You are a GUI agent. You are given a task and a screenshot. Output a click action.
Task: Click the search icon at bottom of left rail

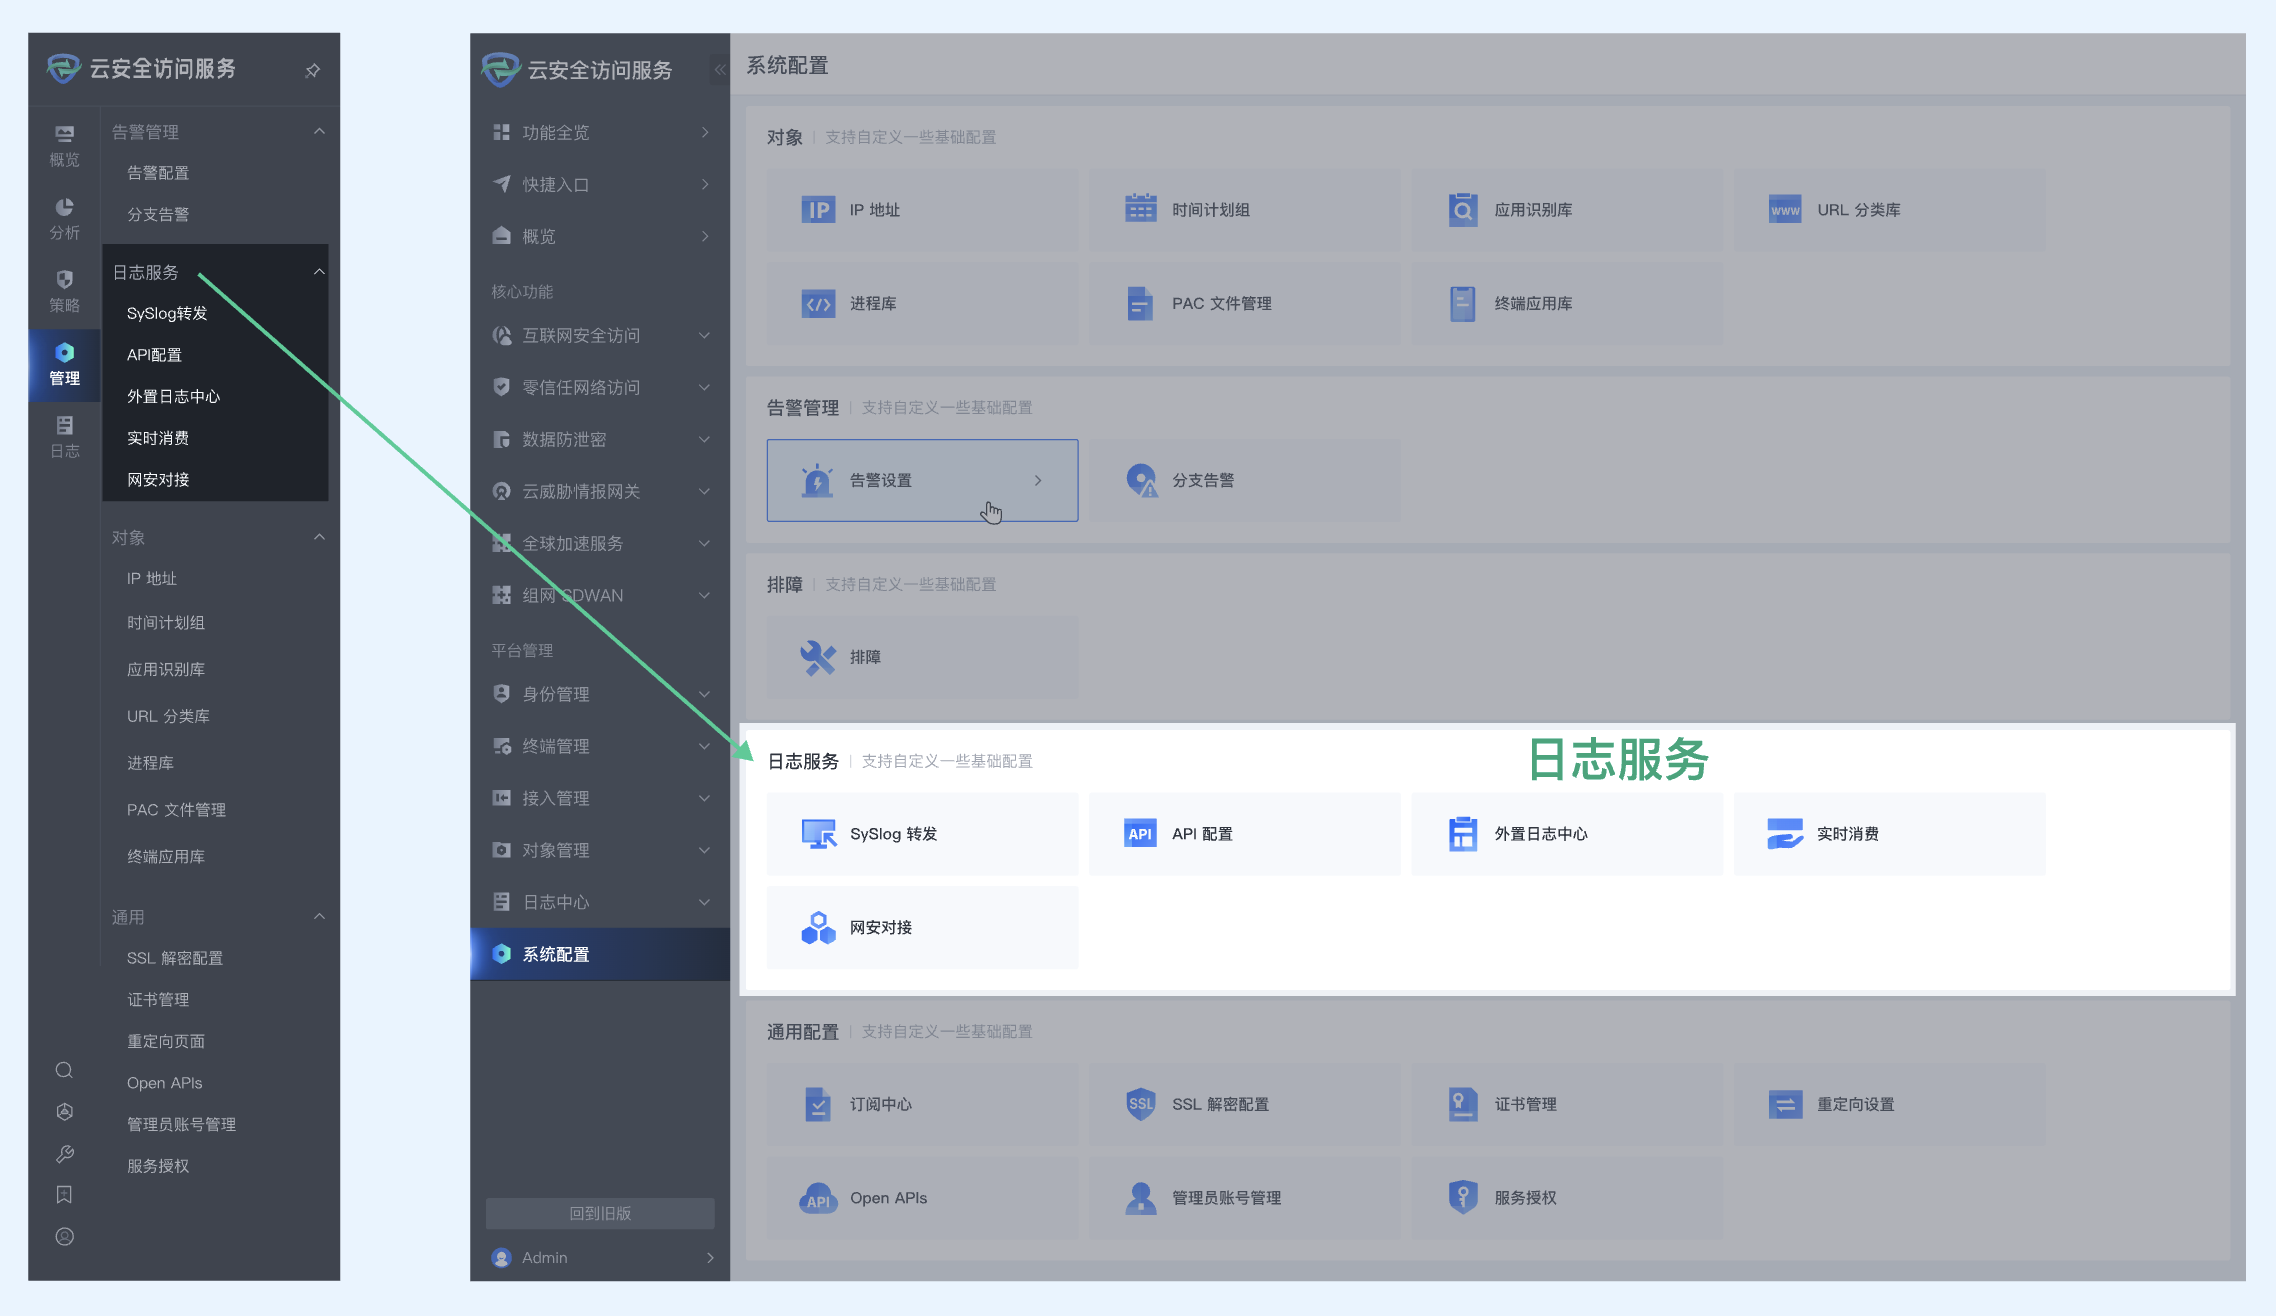point(64,1070)
